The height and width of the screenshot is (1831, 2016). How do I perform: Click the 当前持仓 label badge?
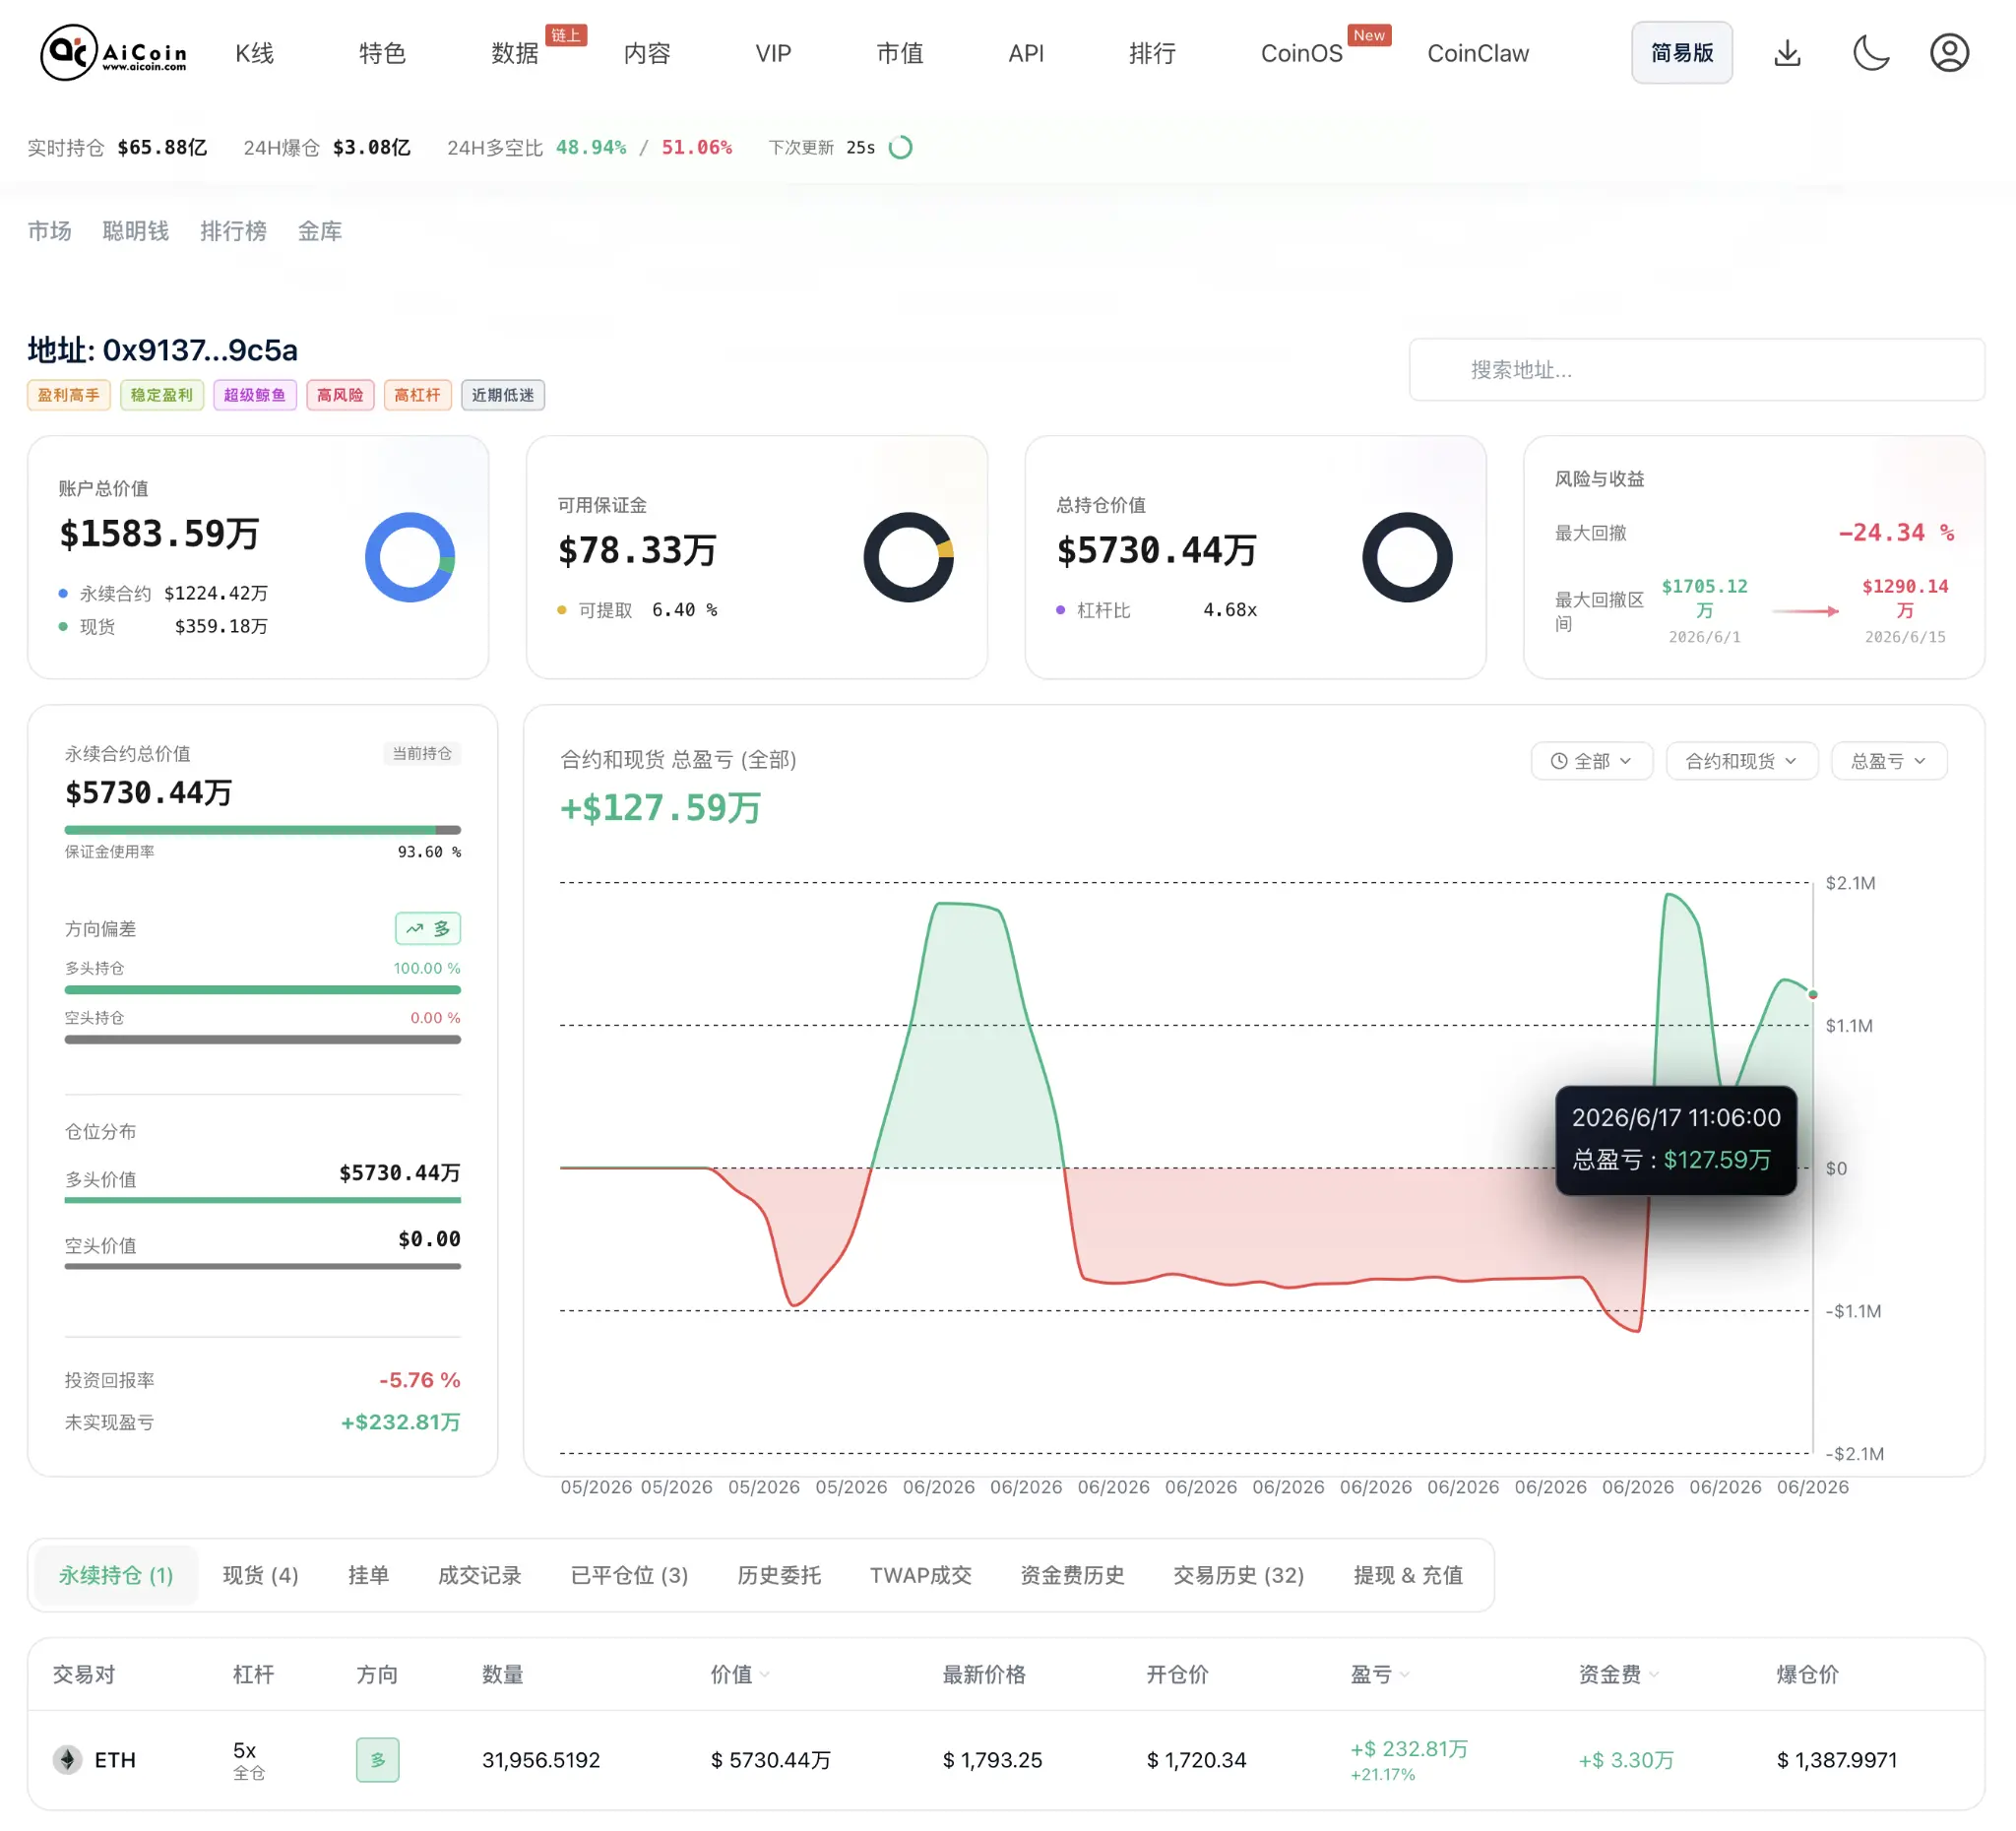(x=422, y=753)
